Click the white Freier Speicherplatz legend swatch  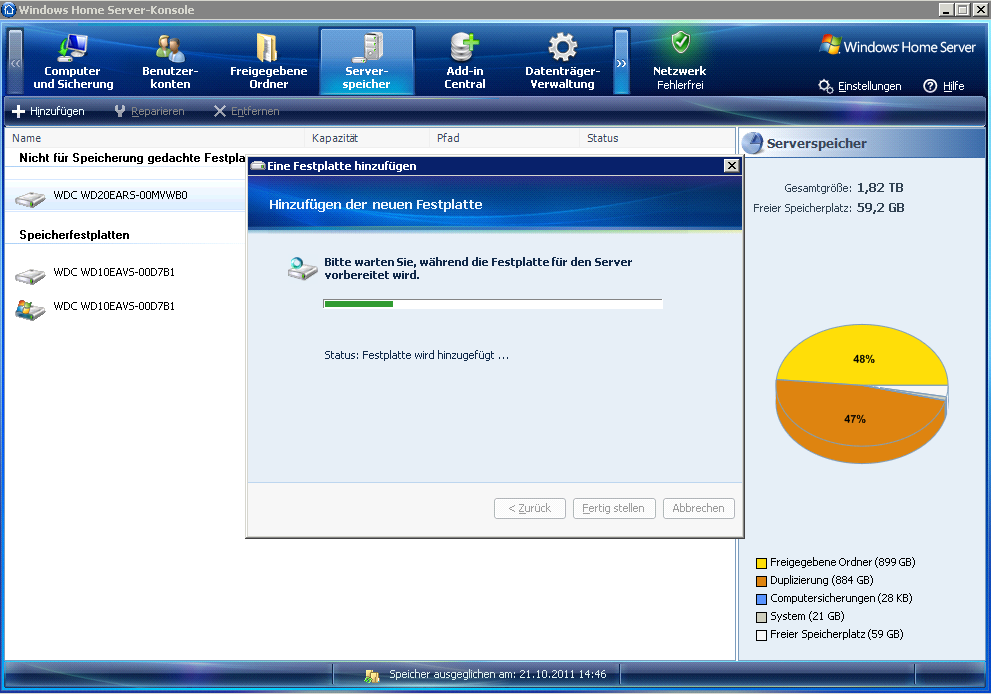761,635
